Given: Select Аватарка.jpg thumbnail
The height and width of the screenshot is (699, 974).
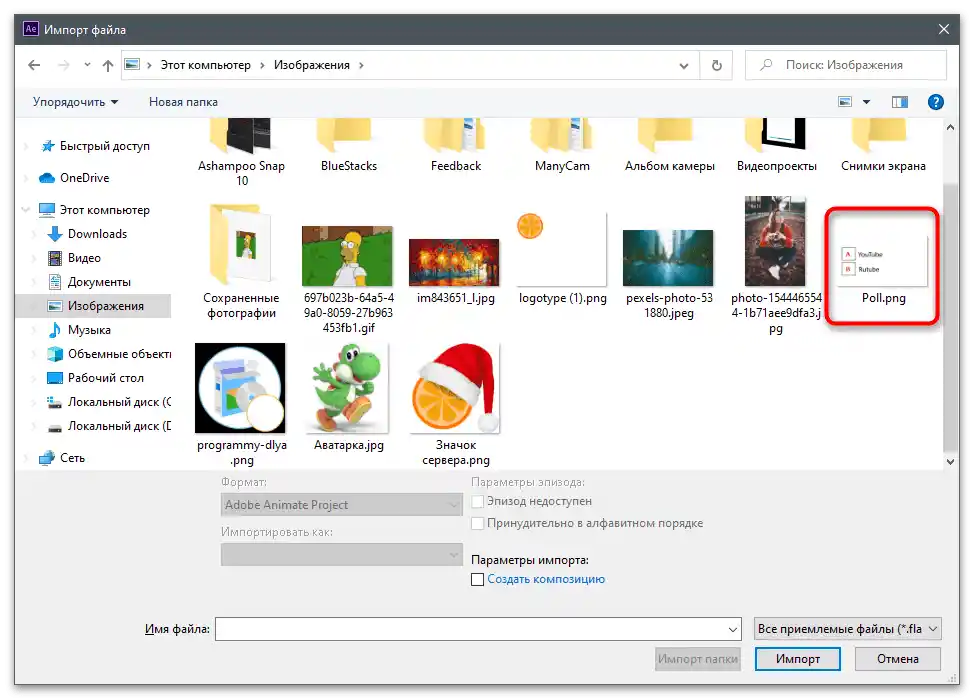Looking at the screenshot, I should [x=347, y=388].
